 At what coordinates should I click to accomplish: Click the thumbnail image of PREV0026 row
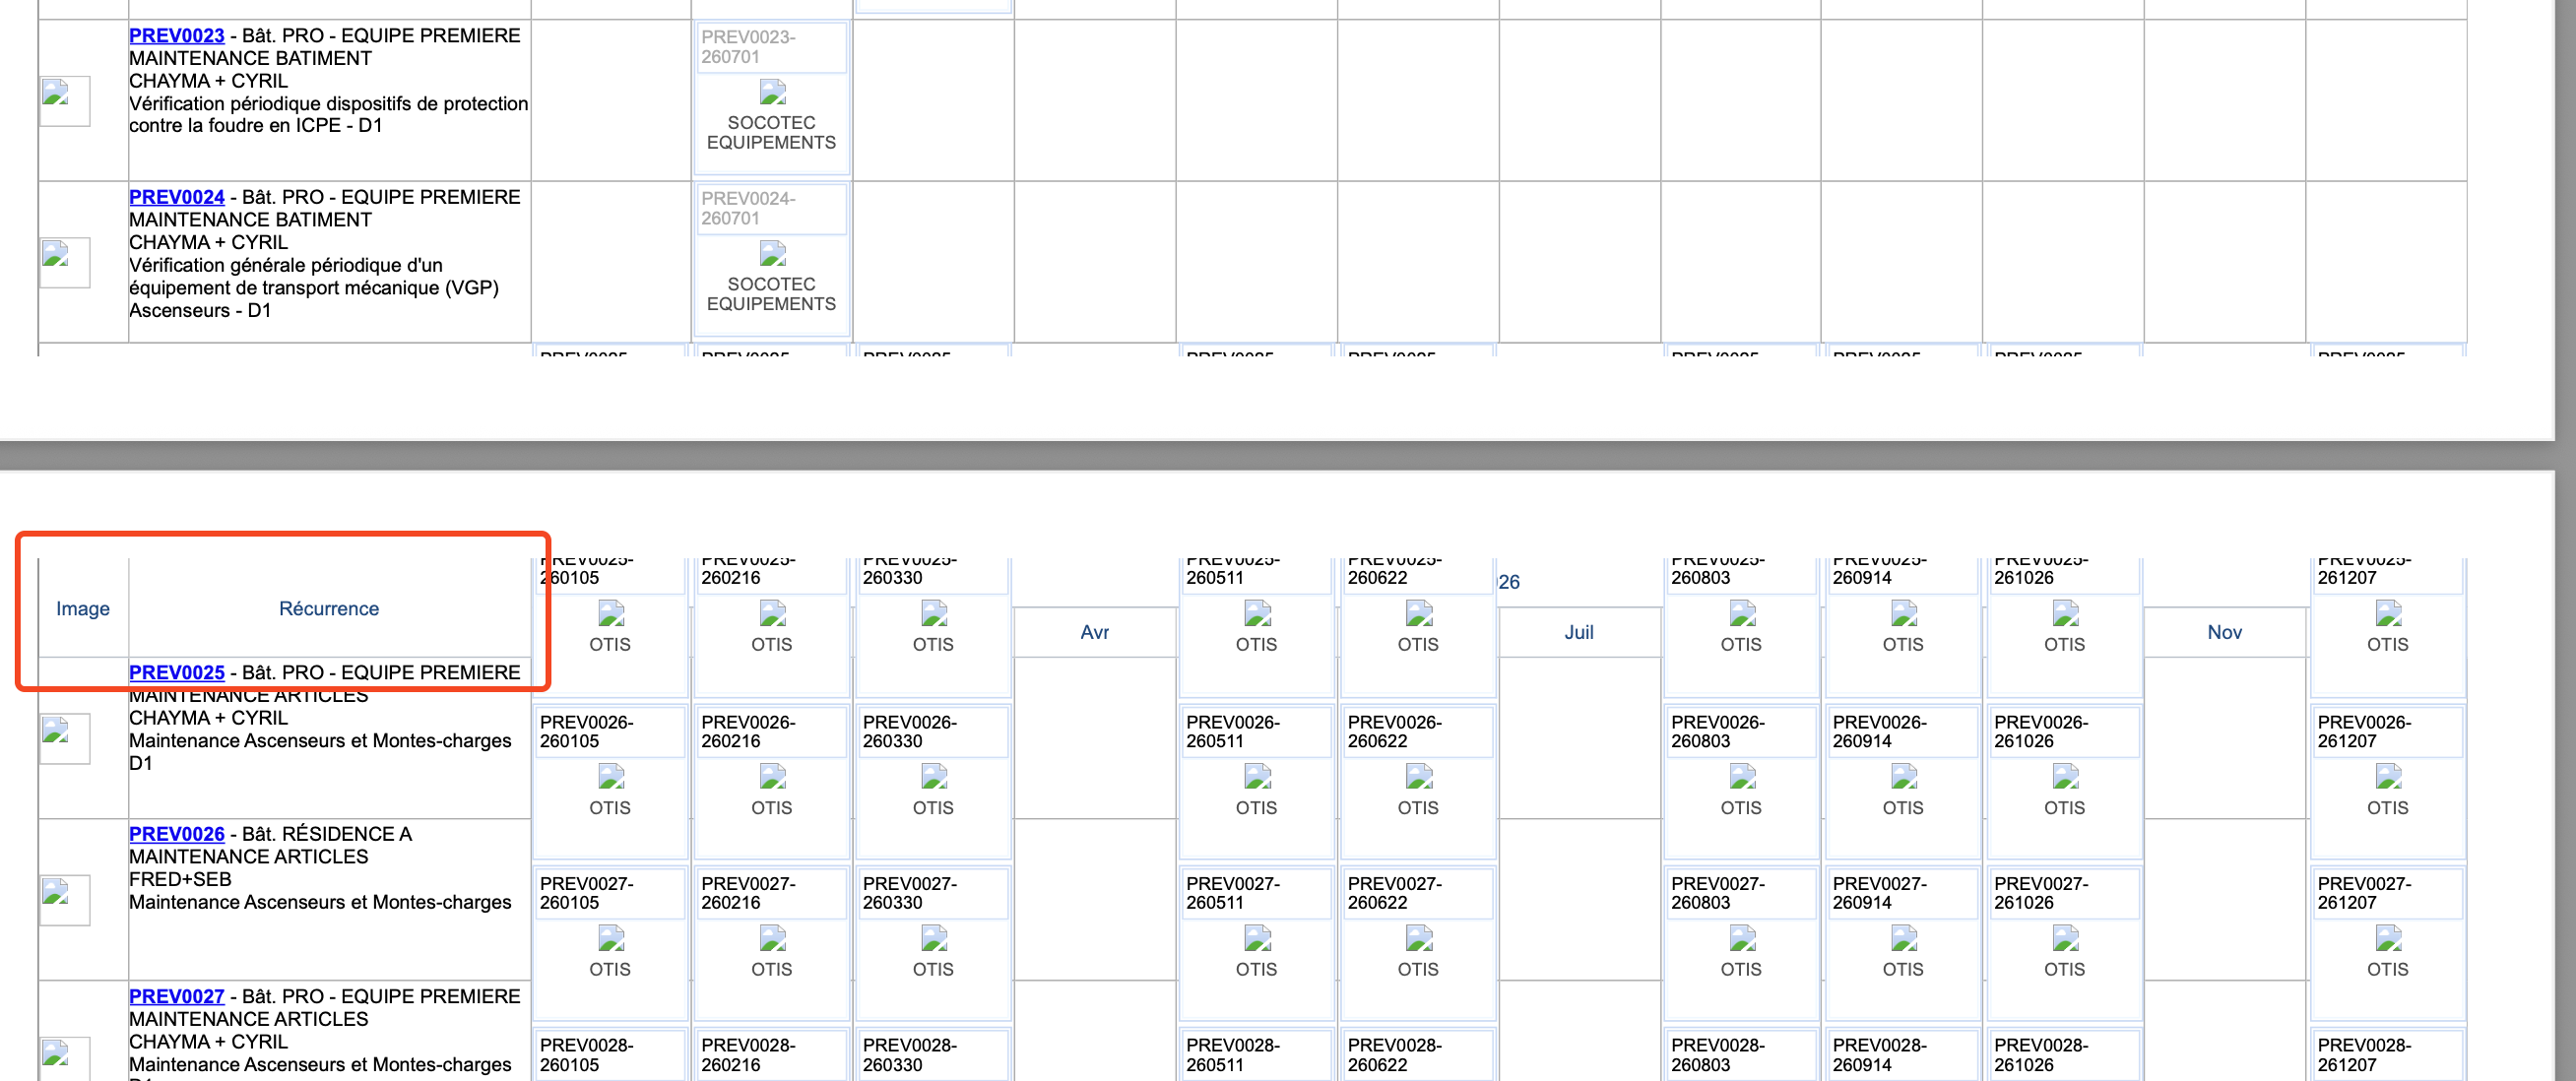[x=64, y=899]
